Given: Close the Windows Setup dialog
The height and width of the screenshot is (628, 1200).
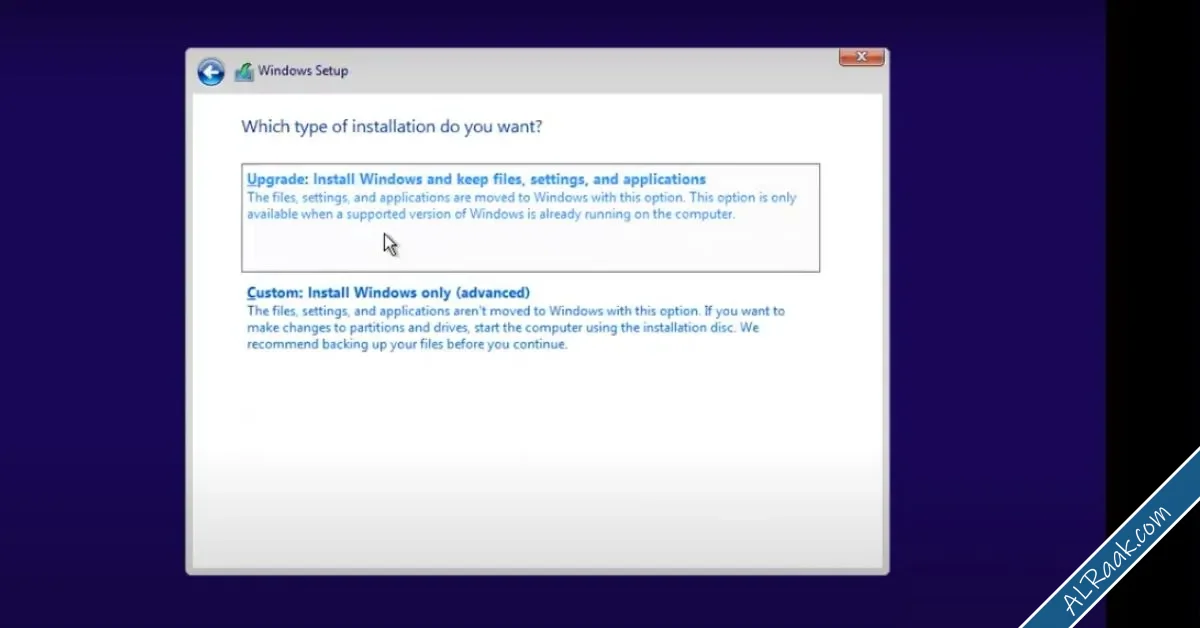Looking at the screenshot, I should point(861,58).
